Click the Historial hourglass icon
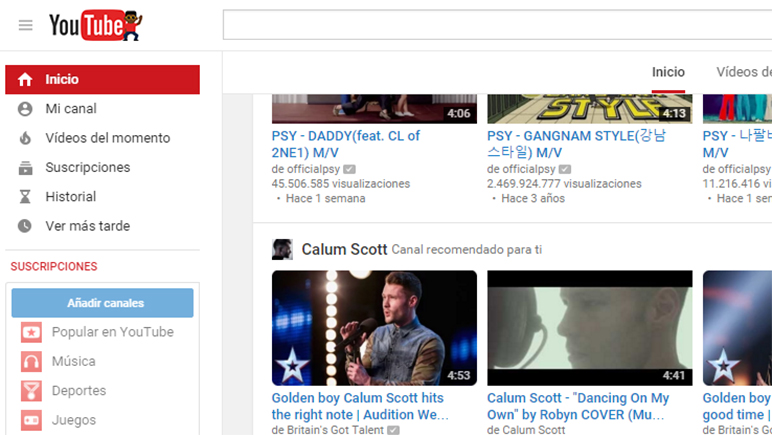Image resolution: width=772 pixels, height=435 pixels. click(25, 197)
